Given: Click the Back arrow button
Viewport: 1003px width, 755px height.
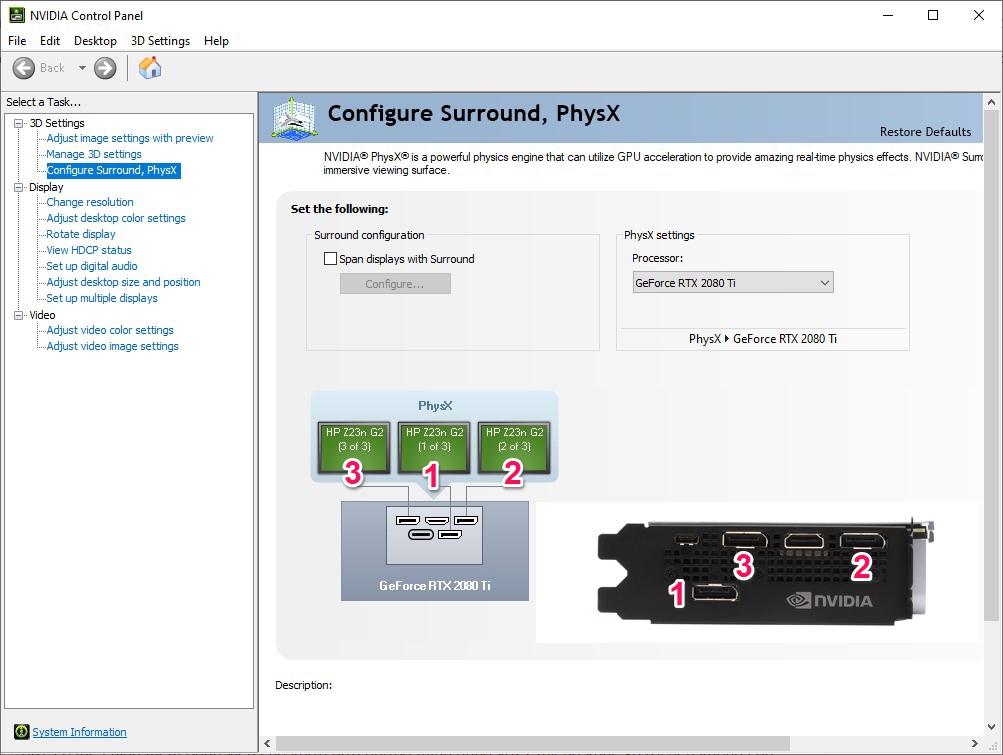Looking at the screenshot, I should coord(24,68).
